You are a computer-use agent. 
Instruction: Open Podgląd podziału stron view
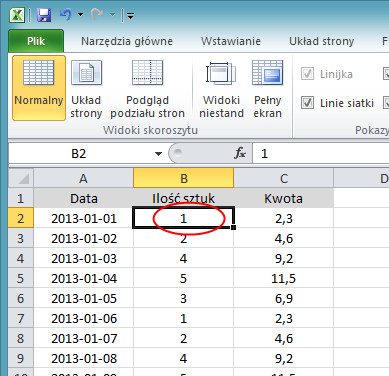point(147,88)
